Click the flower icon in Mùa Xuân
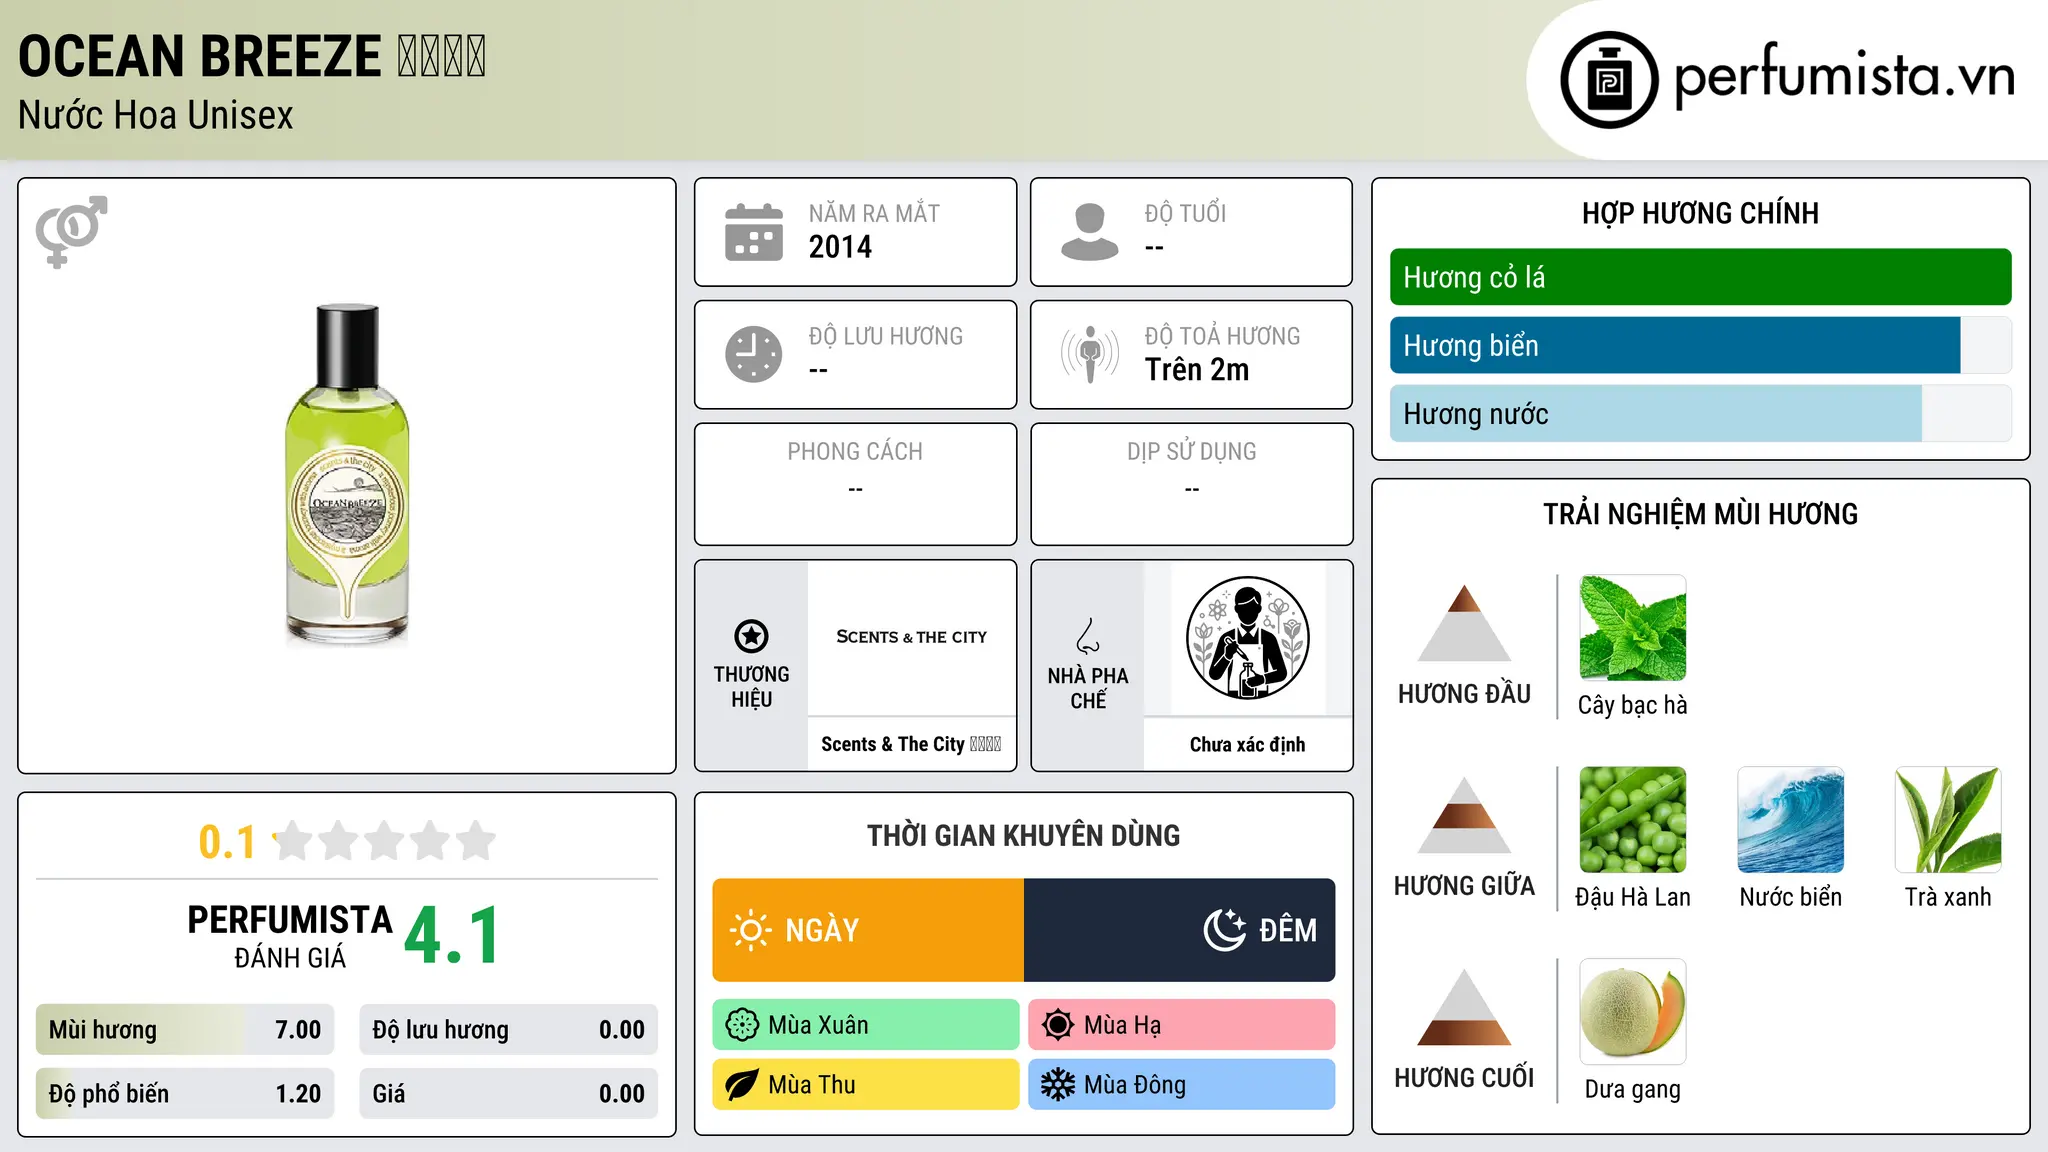This screenshot has width=2048, height=1152. pos(742,1025)
